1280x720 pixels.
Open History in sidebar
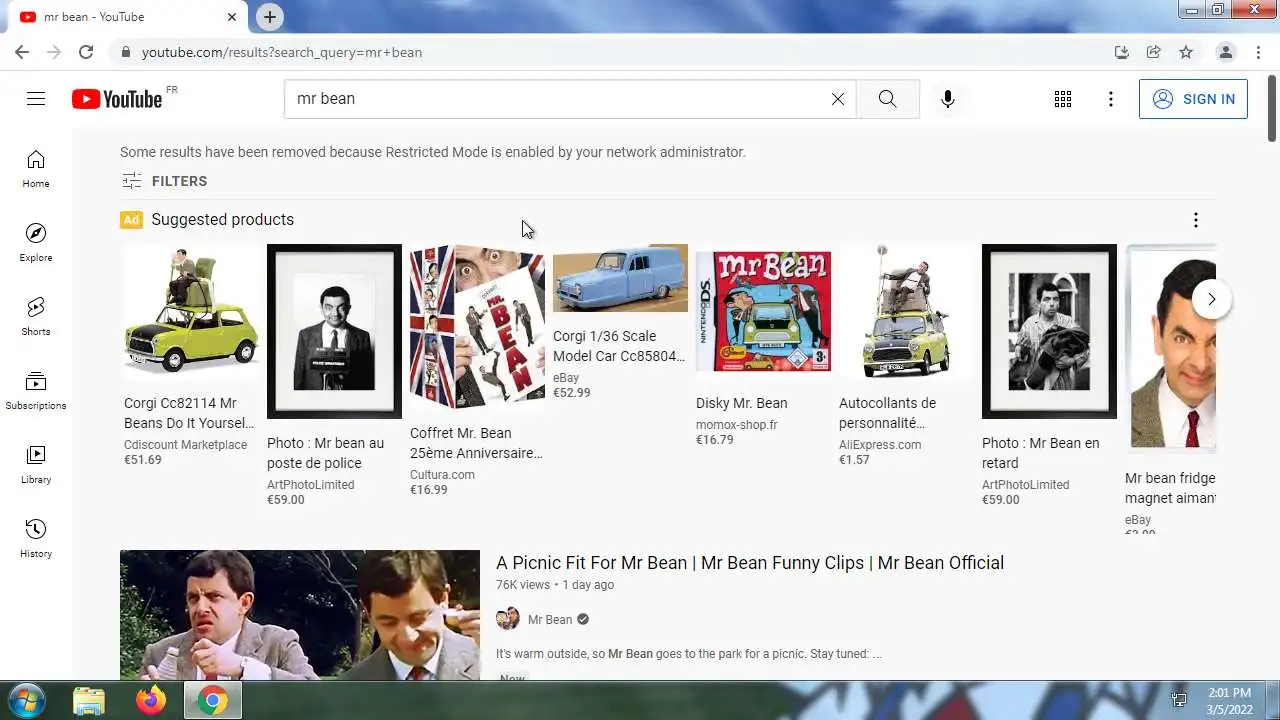pos(36,539)
